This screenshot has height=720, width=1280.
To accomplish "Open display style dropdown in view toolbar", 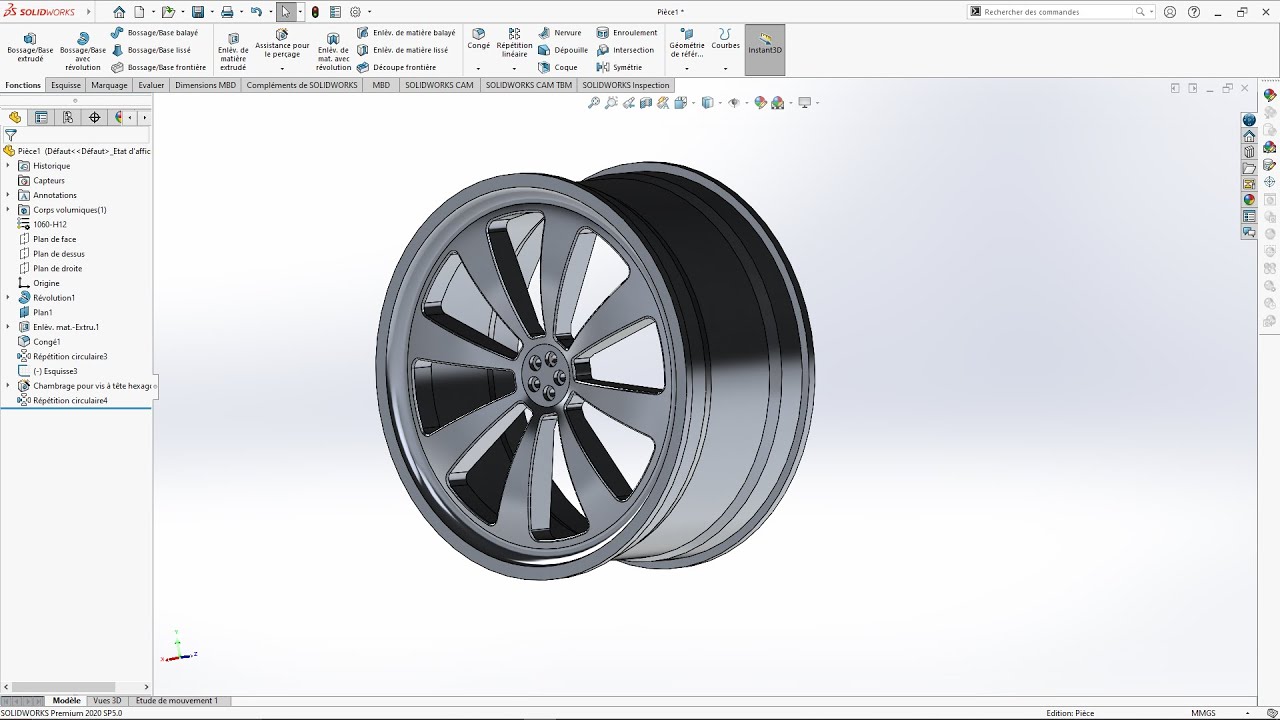I will pos(718,103).
